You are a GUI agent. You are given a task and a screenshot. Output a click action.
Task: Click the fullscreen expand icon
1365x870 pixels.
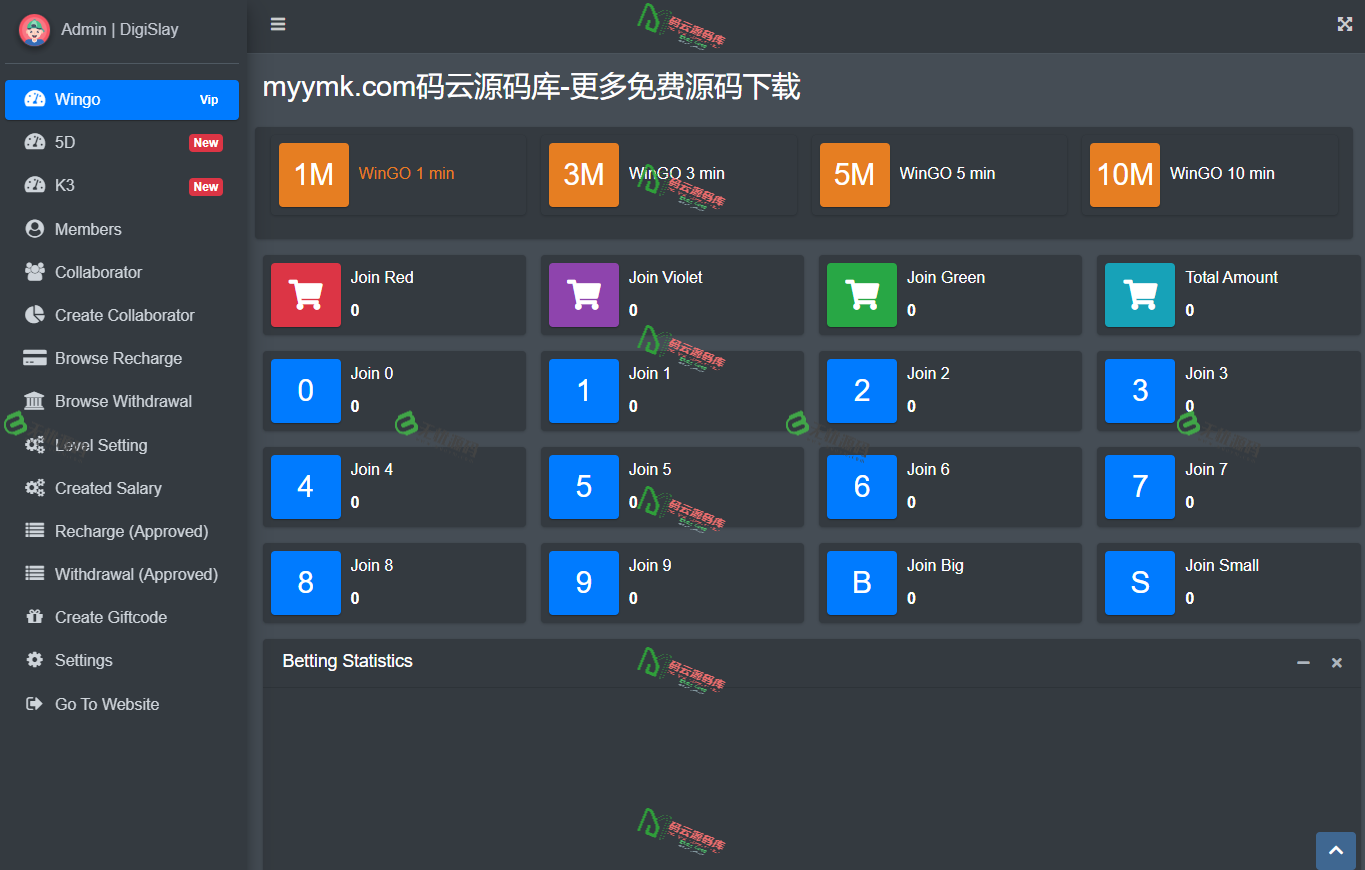tap(1344, 24)
